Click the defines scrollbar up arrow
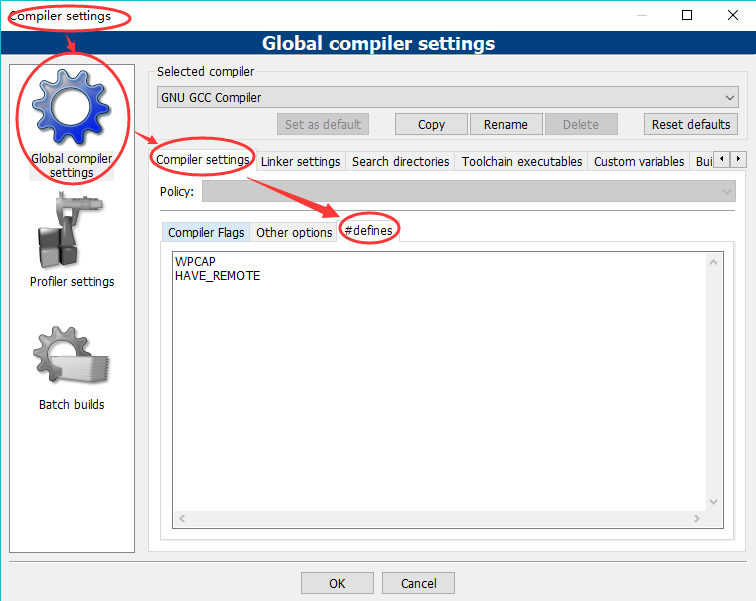This screenshot has height=601, width=756. [714, 262]
